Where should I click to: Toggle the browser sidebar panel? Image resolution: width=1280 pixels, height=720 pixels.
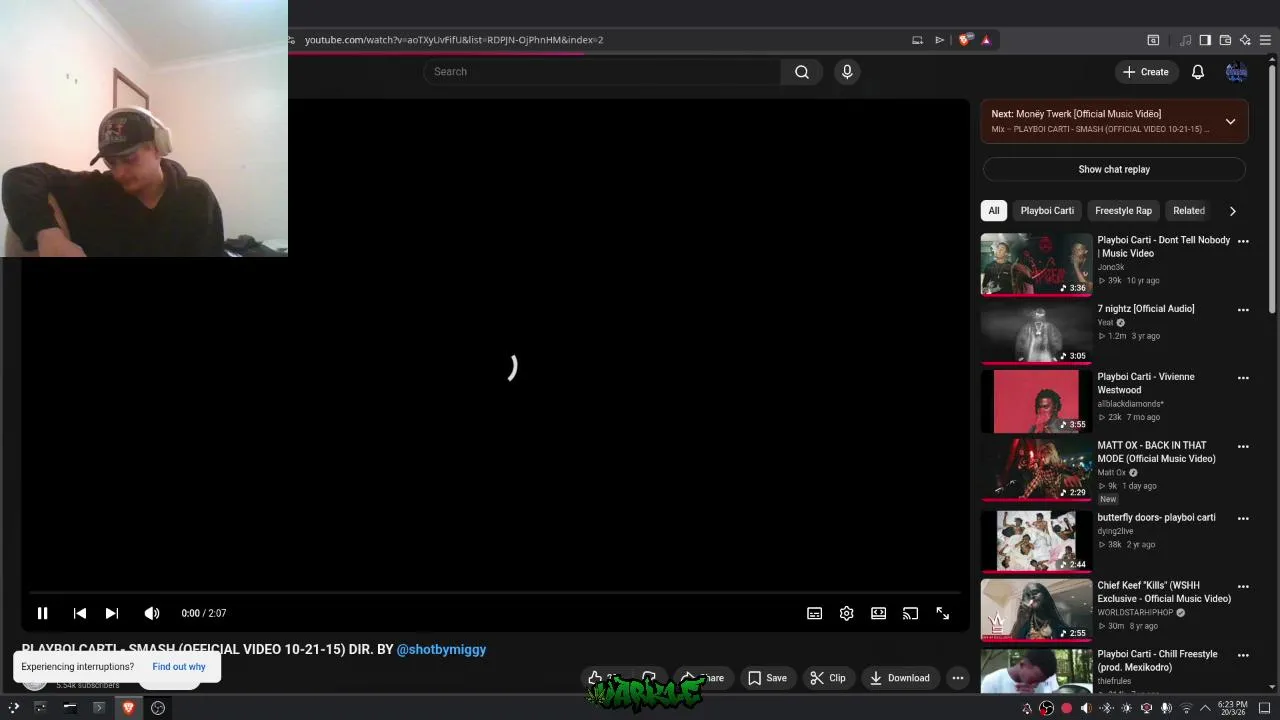[1205, 40]
